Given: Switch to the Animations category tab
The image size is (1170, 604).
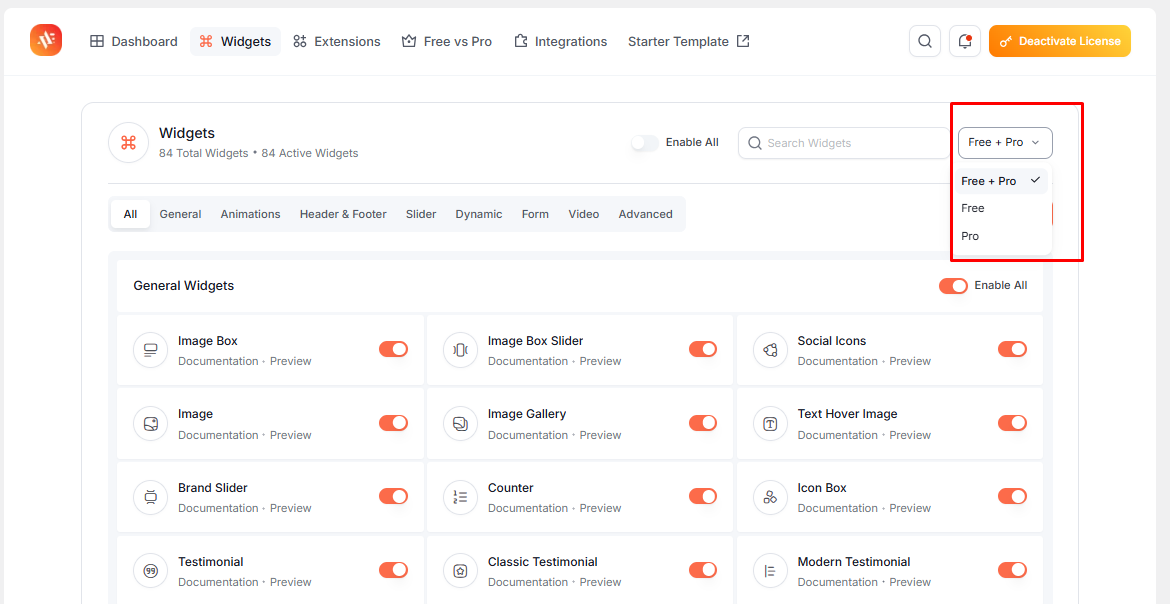Looking at the screenshot, I should tap(251, 214).
